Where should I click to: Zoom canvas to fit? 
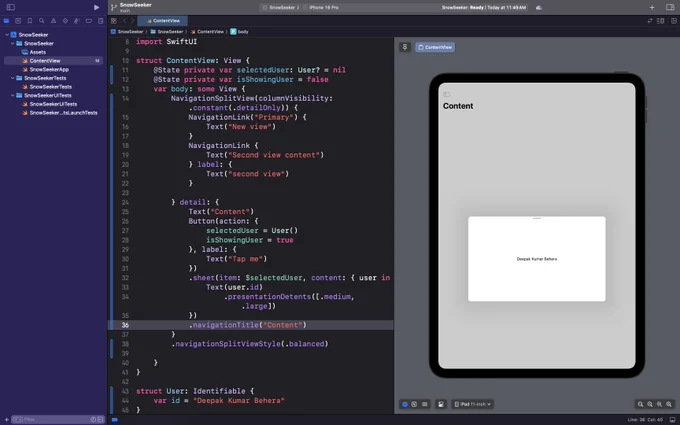[659, 404]
